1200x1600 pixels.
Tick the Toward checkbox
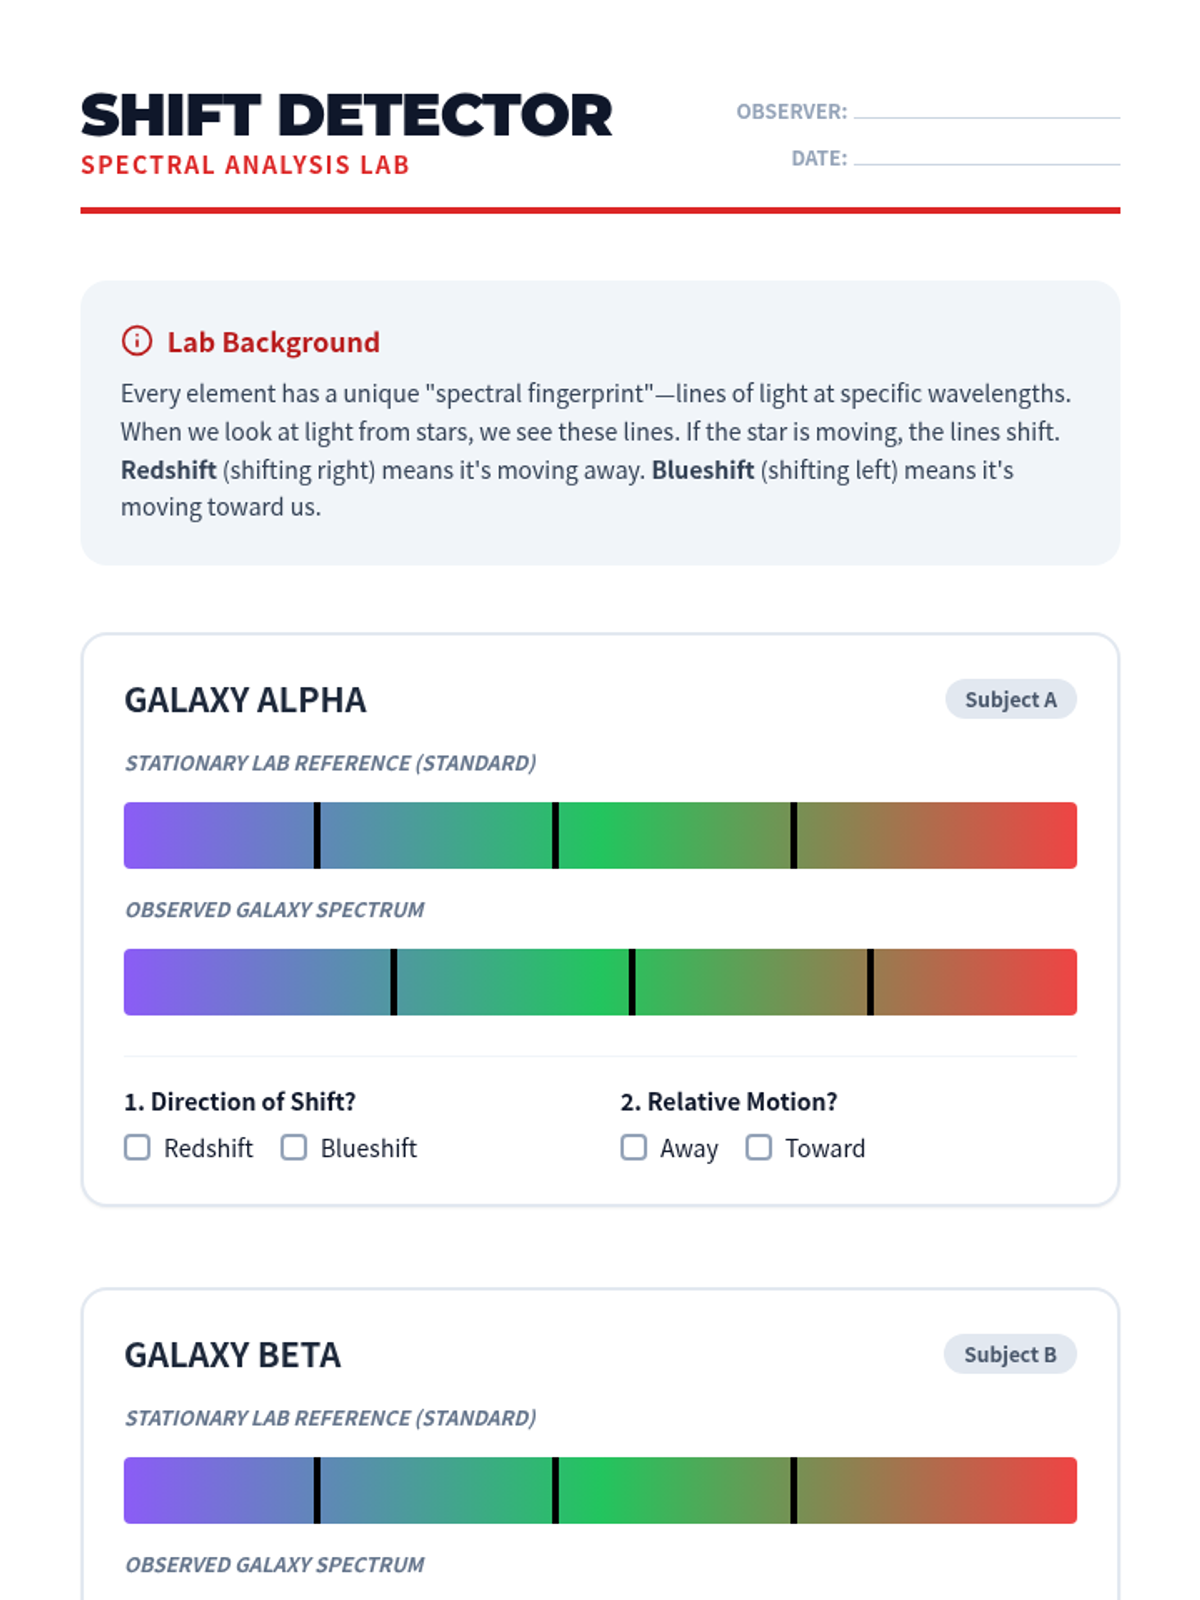(759, 1147)
